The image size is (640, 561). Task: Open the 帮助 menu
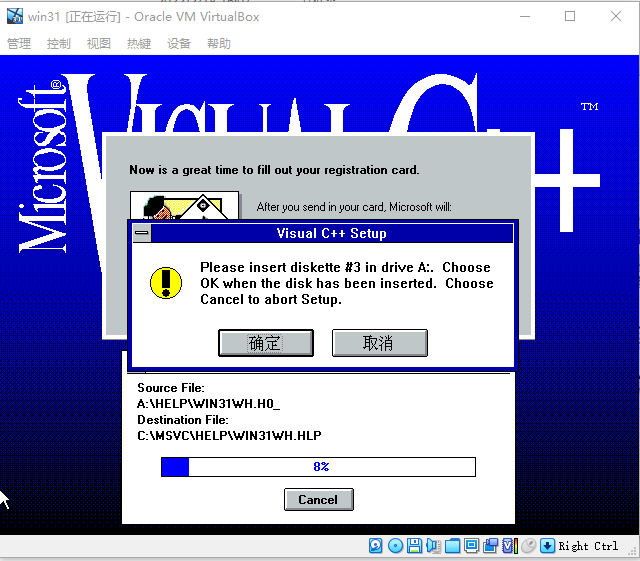click(x=219, y=43)
